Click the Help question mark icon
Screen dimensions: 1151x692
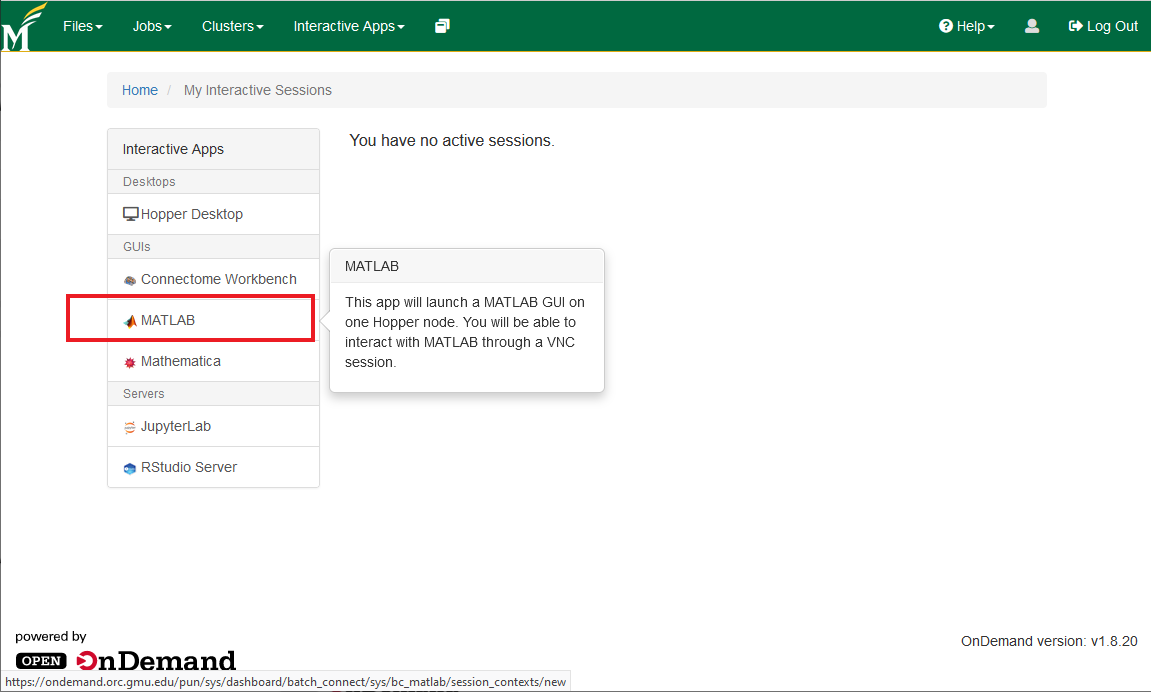[945, 26]
